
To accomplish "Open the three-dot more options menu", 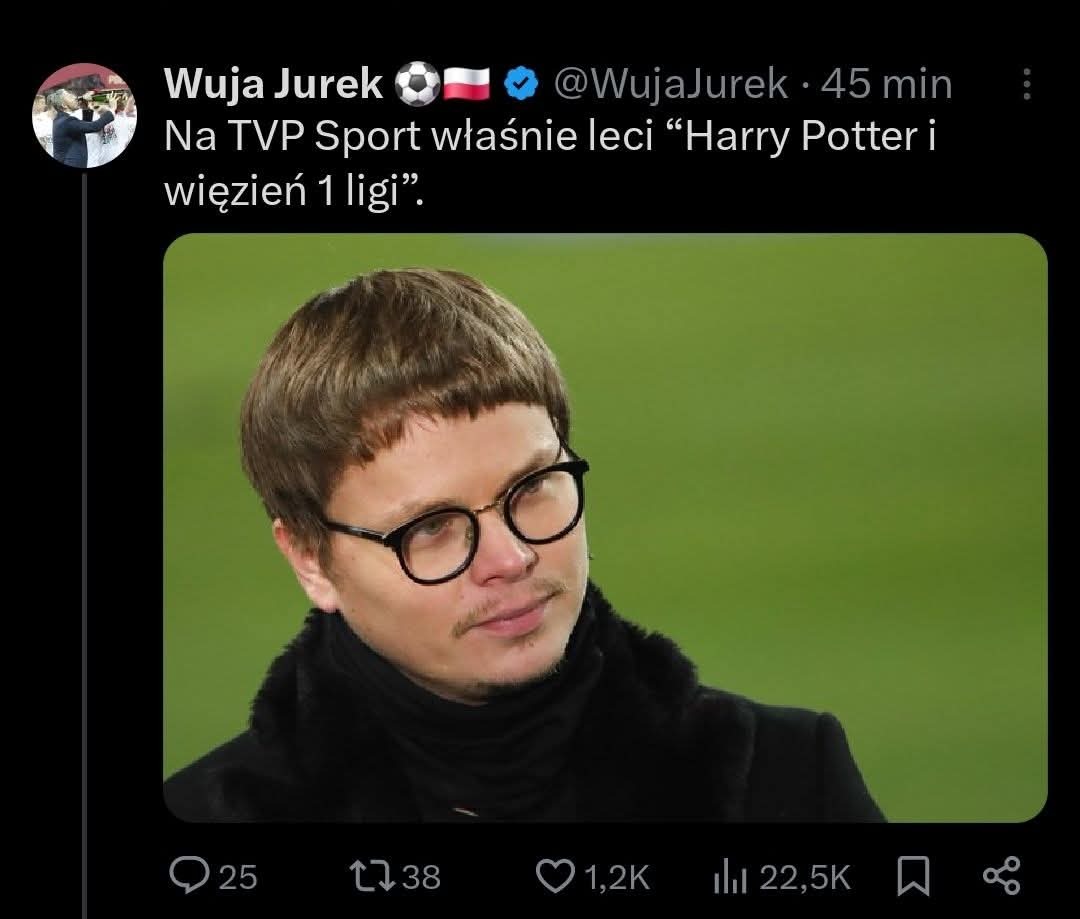I will [x=1027, y=85].
